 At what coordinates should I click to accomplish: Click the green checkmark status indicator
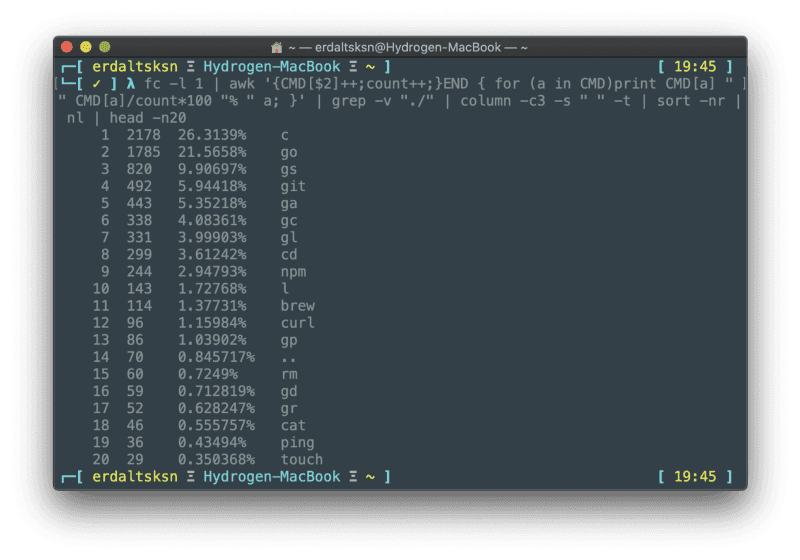tap(96, 84)
